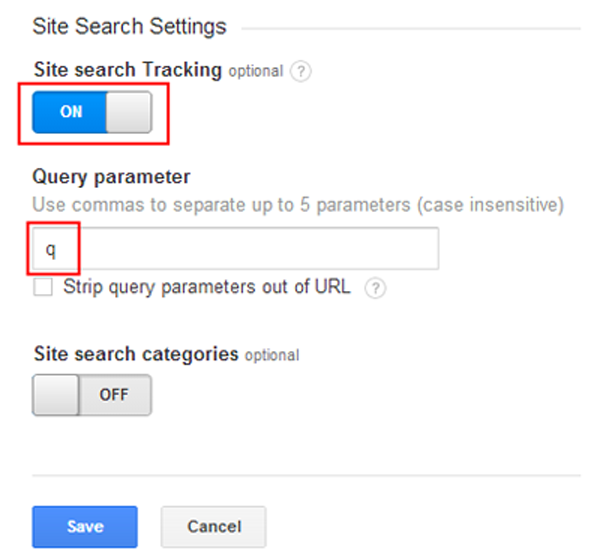The height and width of the screenshot is (560, 600).
Task: Click the Site search Tracking label
Action: (x=128, y=70)
